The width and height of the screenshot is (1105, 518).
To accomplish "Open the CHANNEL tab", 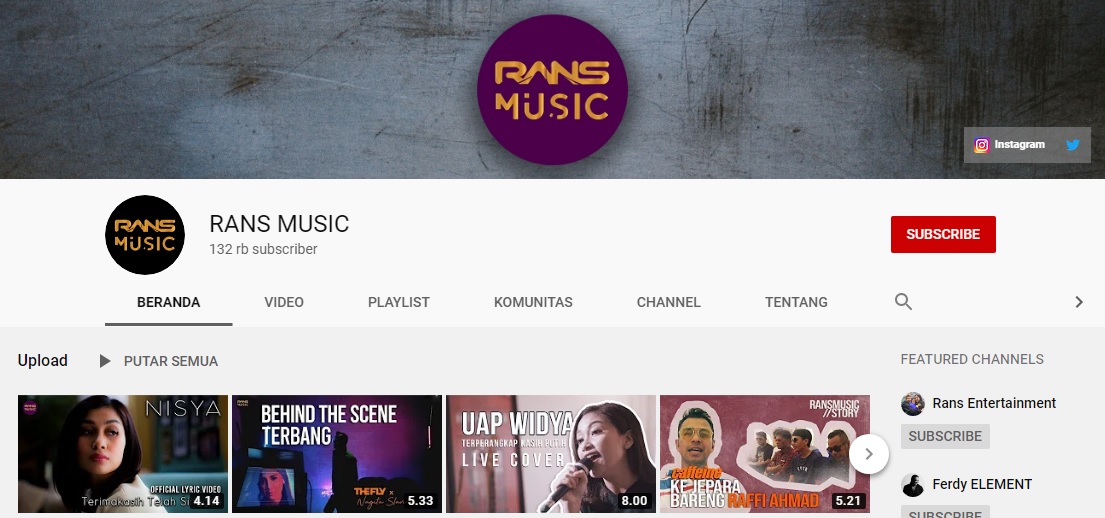I will 669,302.
